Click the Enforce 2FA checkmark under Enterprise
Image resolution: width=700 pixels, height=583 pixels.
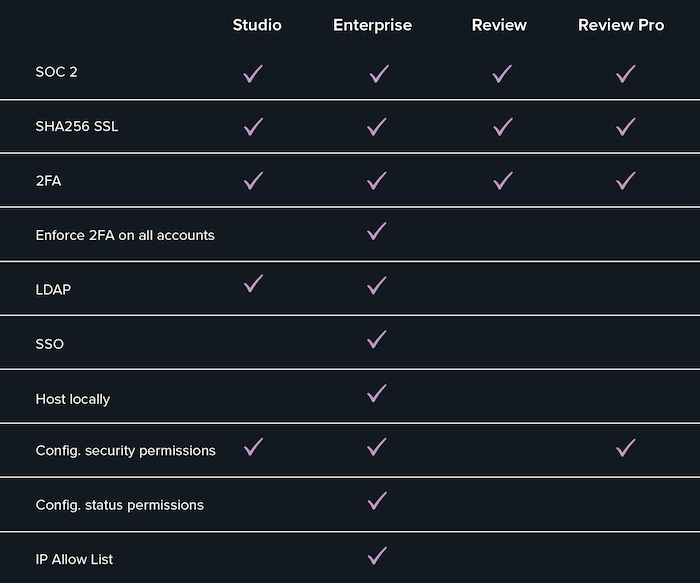[377, 231]
